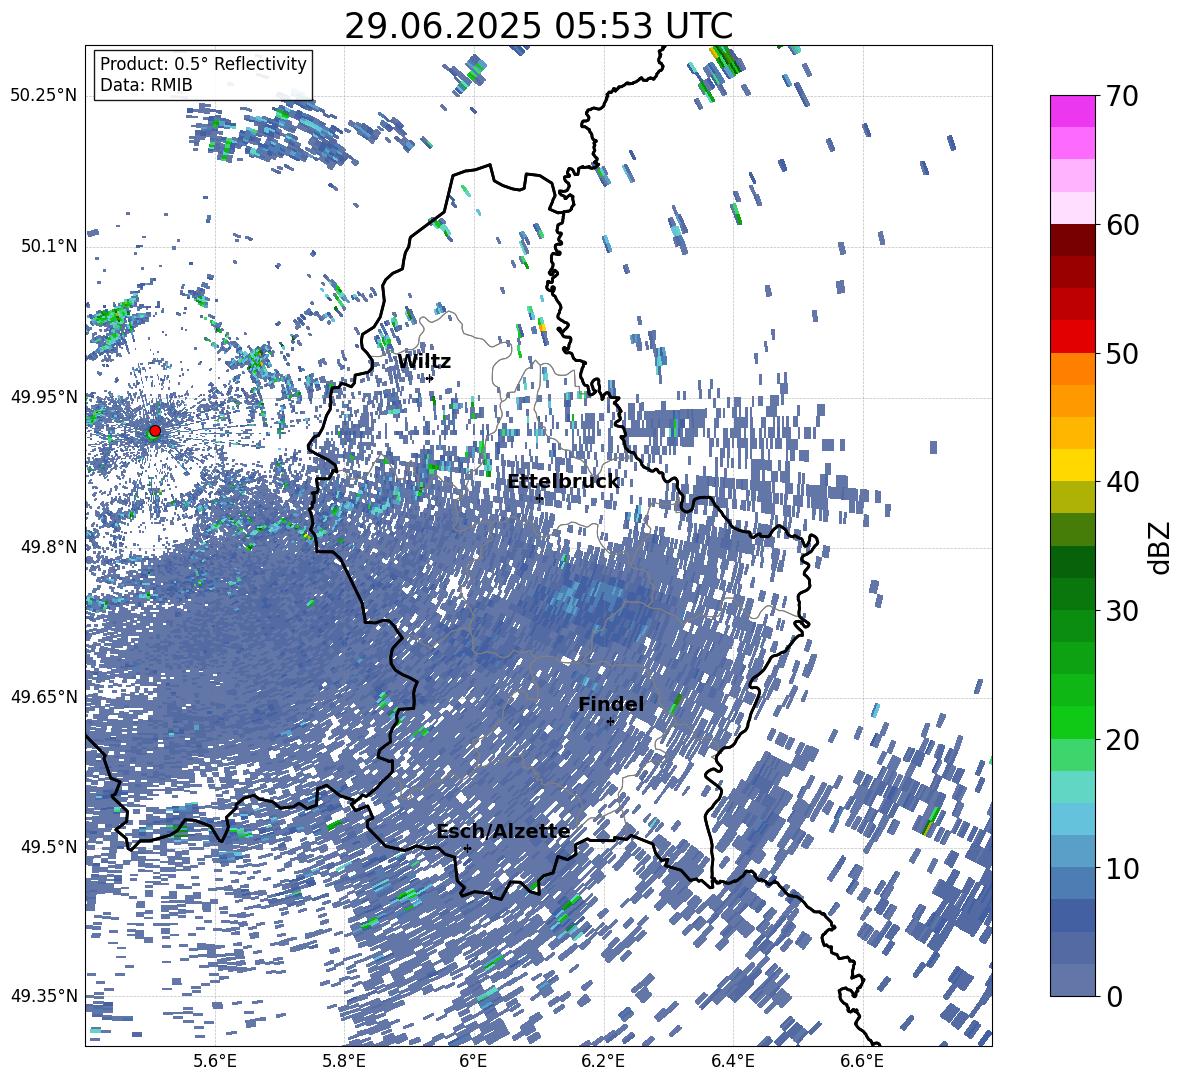The height and width of the screenshot is (1081, 1184).
Task: Click the 'Data: RMIB' text
Action: coord(146,85)
